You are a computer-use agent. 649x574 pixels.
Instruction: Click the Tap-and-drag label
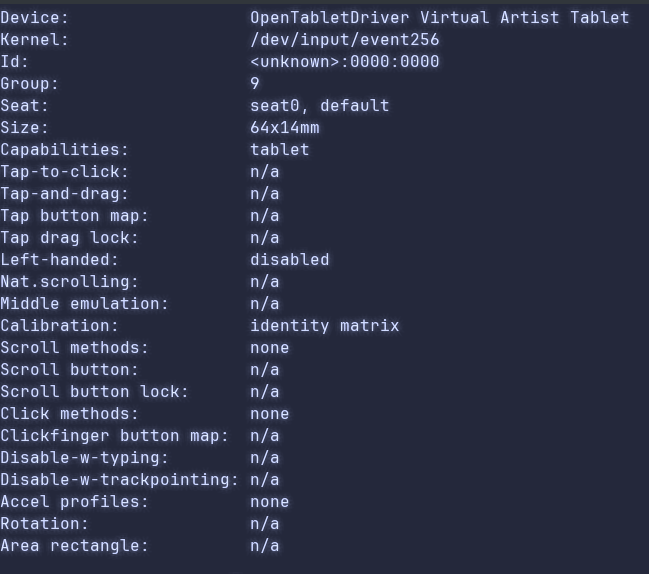coord(65,194)
